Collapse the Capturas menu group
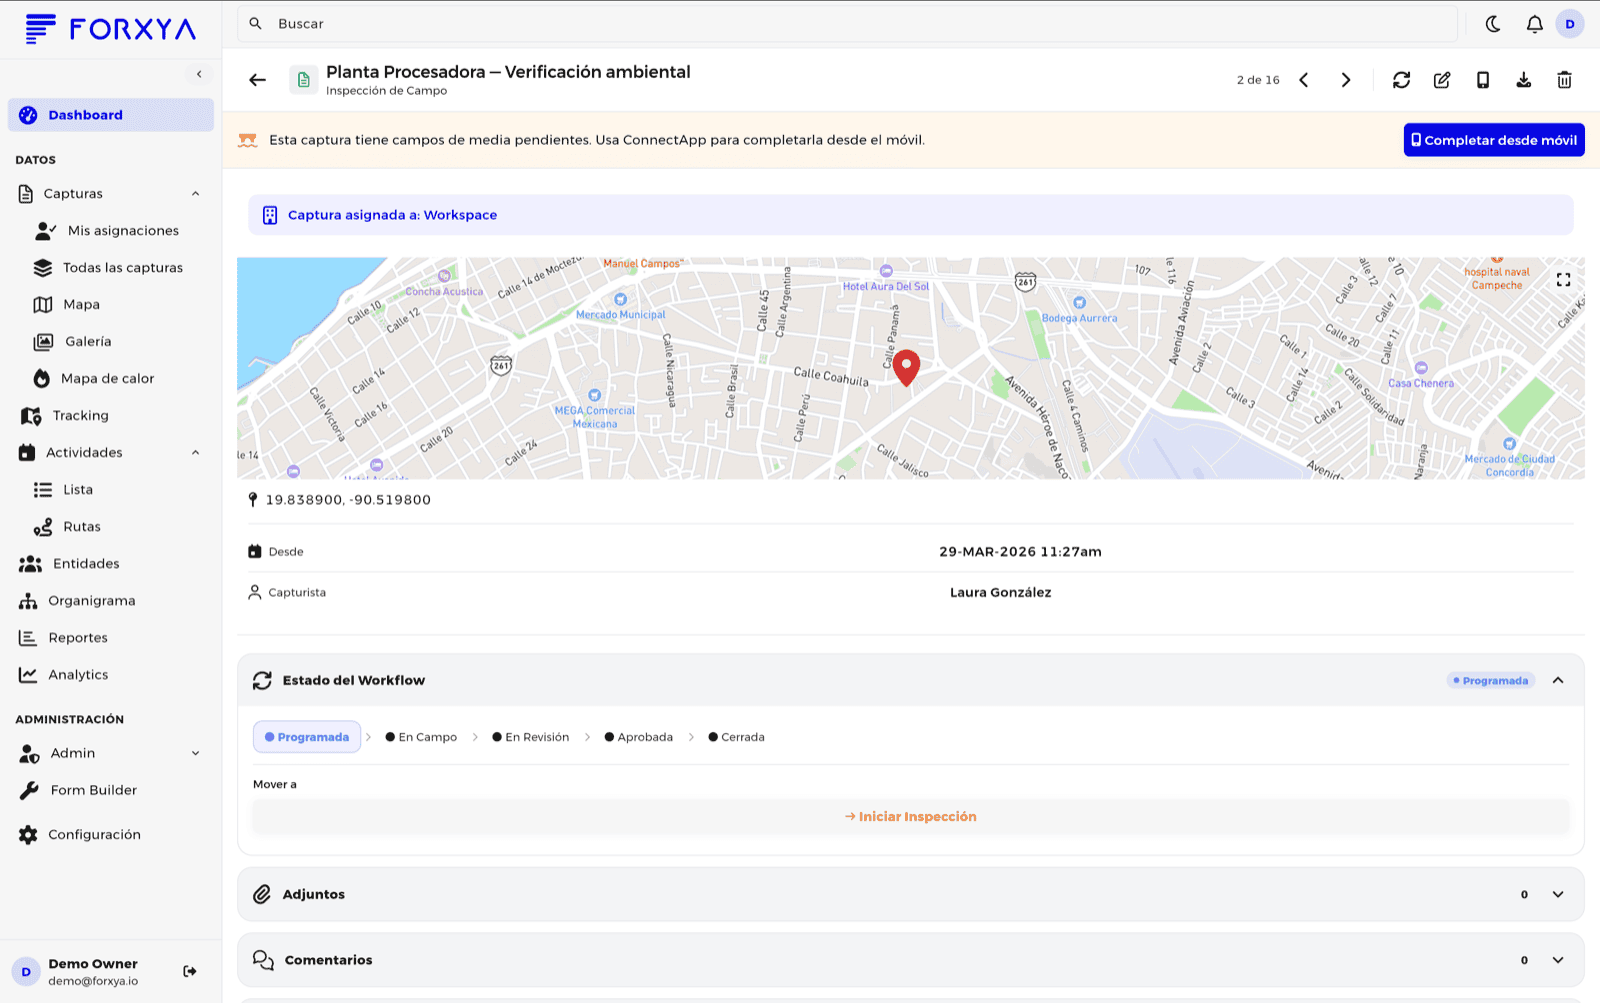This screenshot has height=1003, width=1600. [195, 194]
